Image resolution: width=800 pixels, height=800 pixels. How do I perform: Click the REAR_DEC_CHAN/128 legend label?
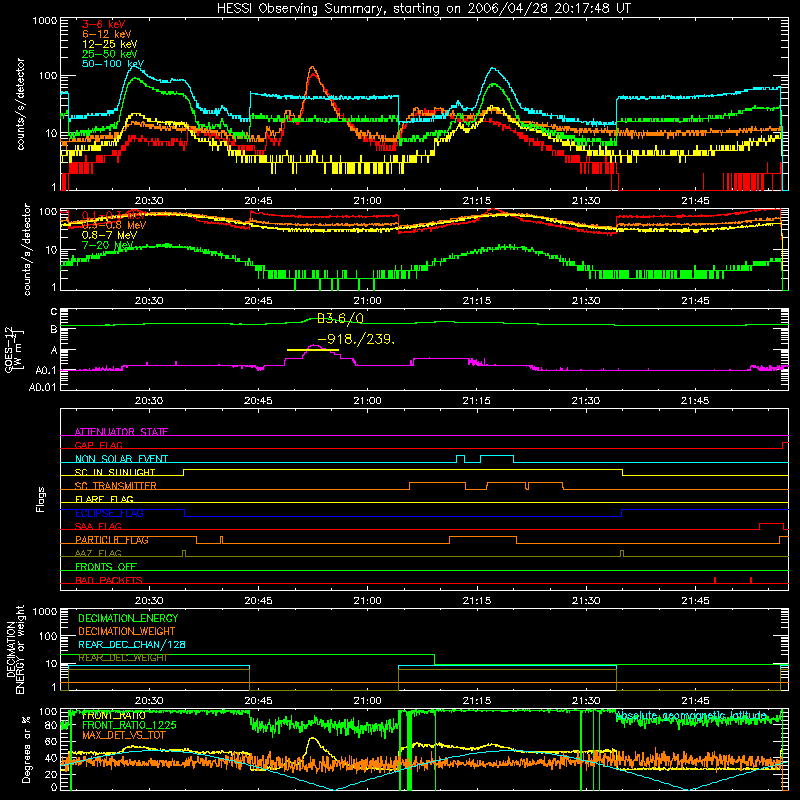(132, 644)
